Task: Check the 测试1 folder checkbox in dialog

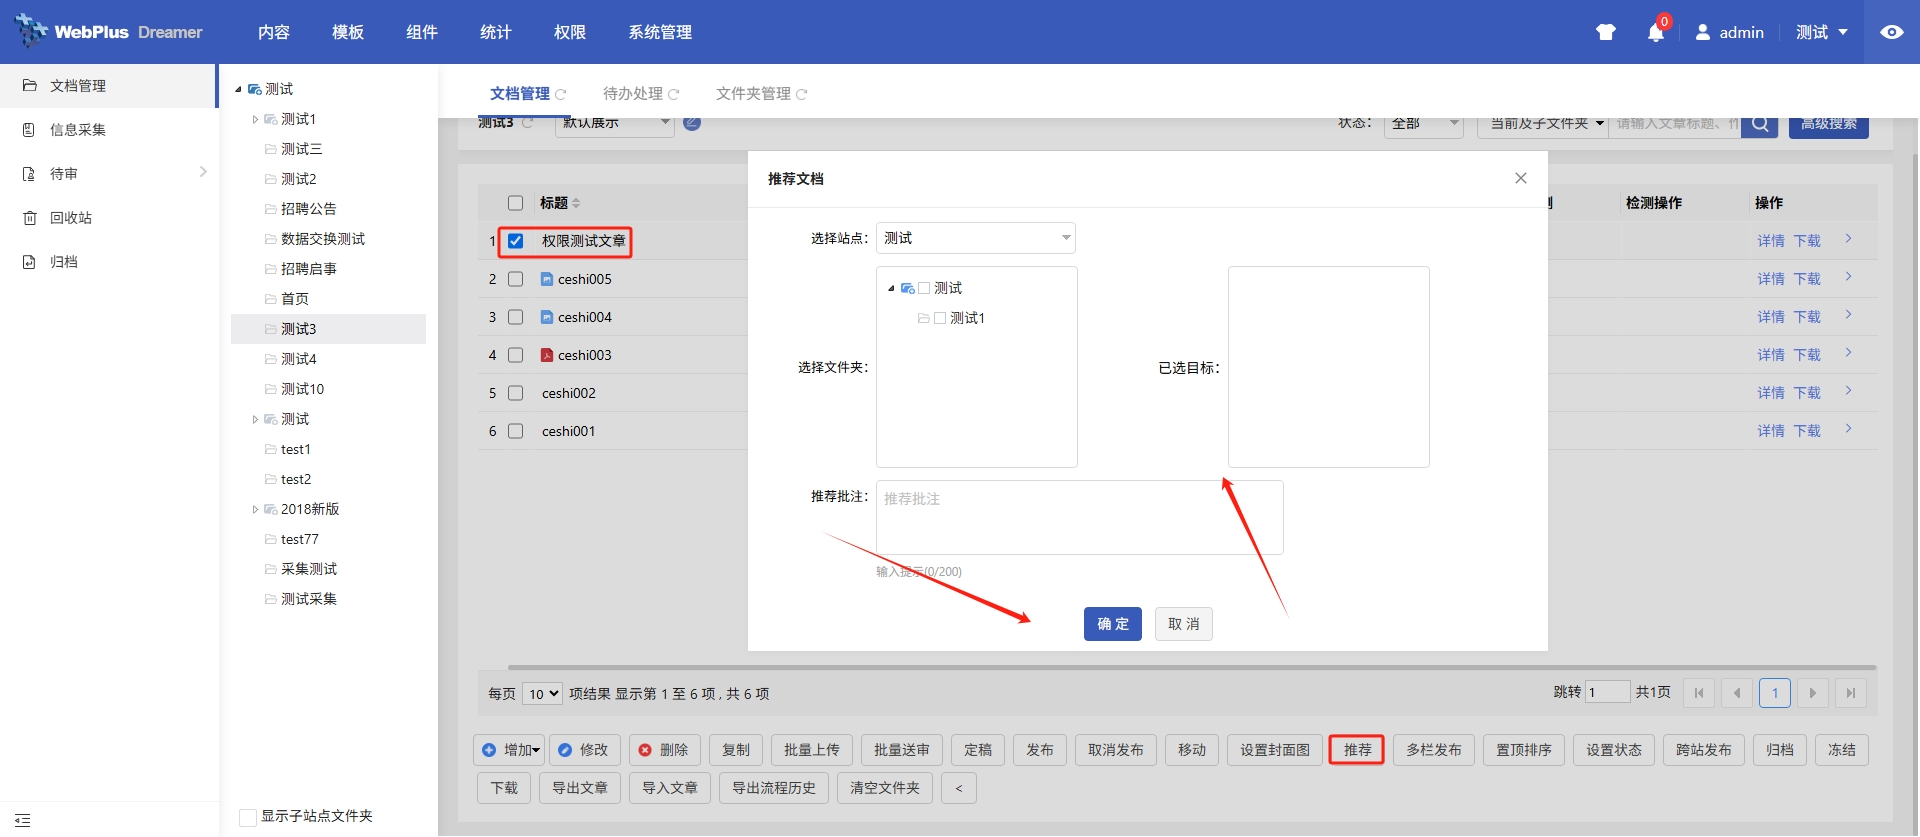Action: coord(940,318)
